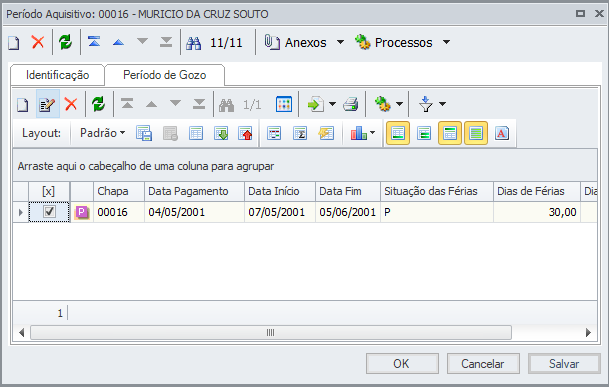Screen dimensions: 609x387
Task: Expand the chart dropdown arrow
Action: point(372,133)
